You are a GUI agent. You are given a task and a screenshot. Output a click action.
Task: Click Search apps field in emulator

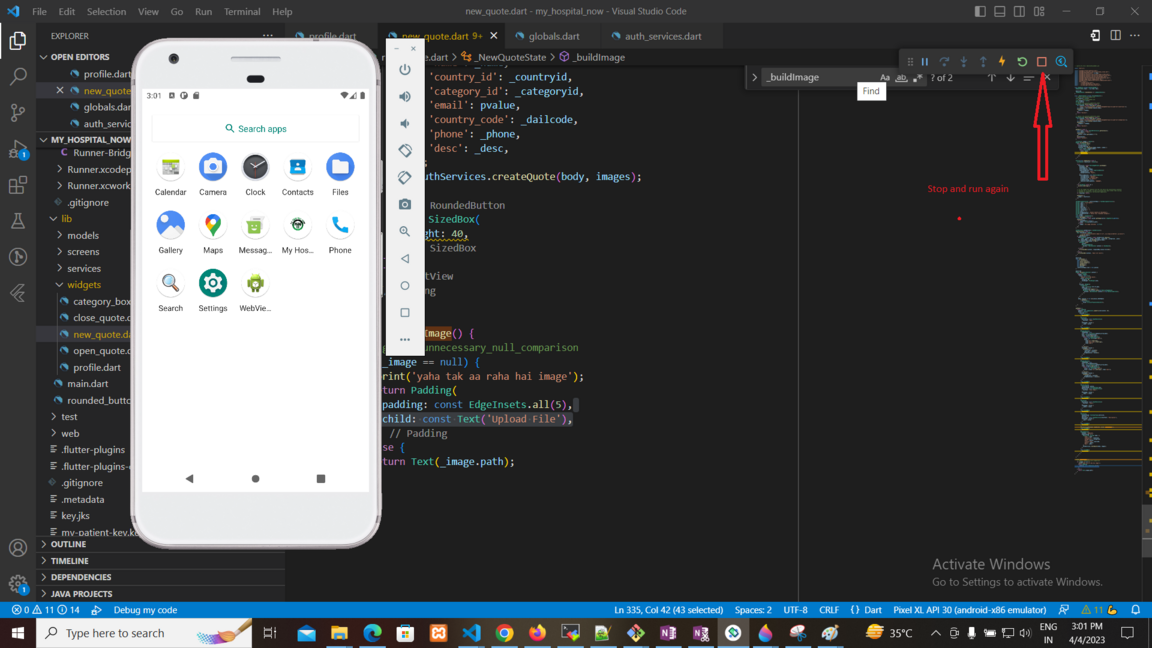(256, 129)
